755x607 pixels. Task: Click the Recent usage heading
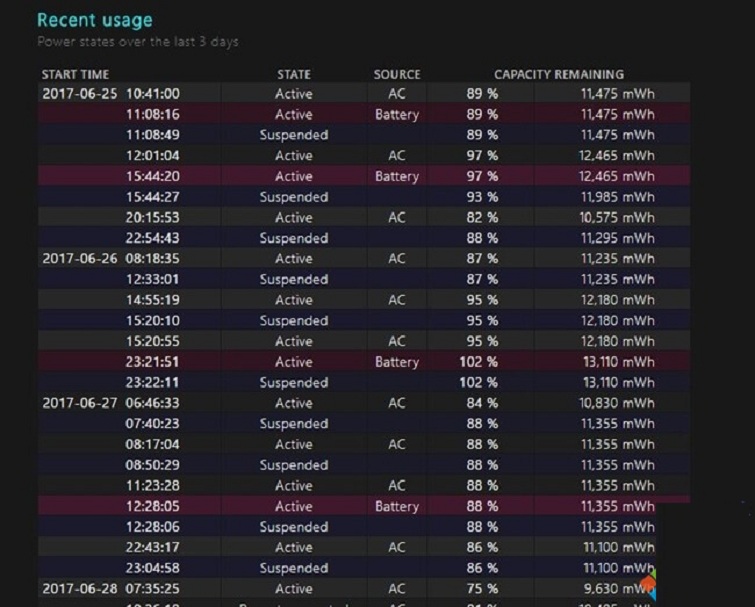pos(95,20)
